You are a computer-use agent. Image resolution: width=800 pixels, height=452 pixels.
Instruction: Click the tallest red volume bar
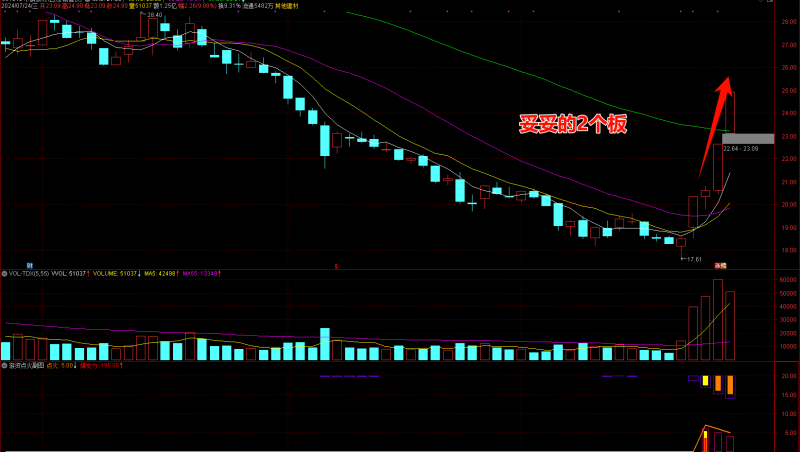coord(718,320)
